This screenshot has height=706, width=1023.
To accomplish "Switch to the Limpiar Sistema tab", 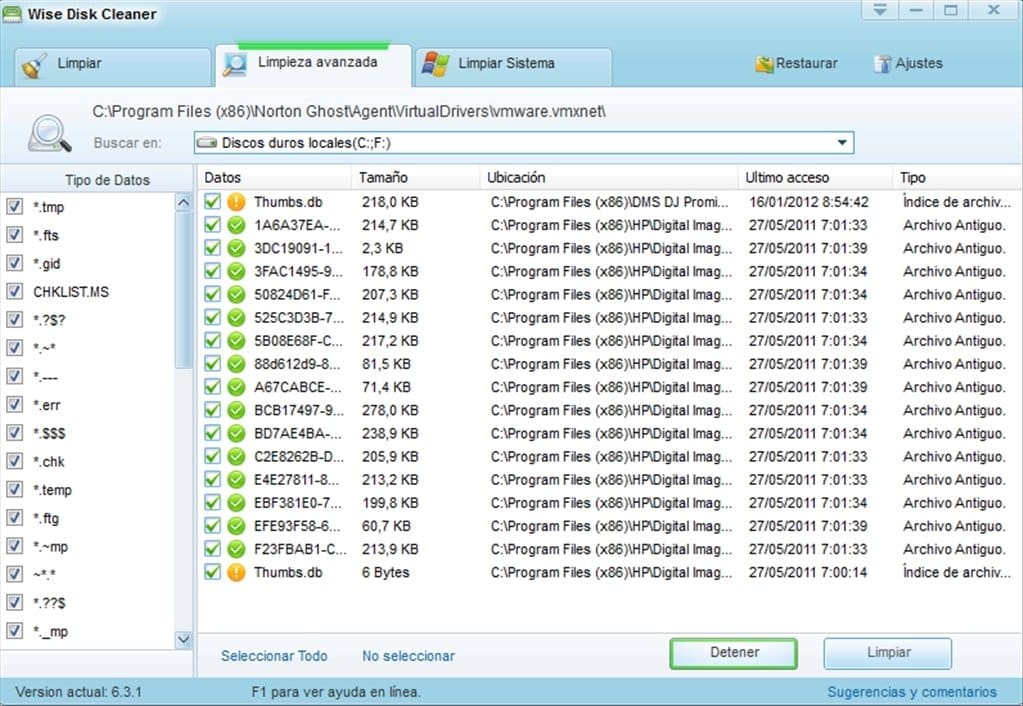I will [513, 66].
